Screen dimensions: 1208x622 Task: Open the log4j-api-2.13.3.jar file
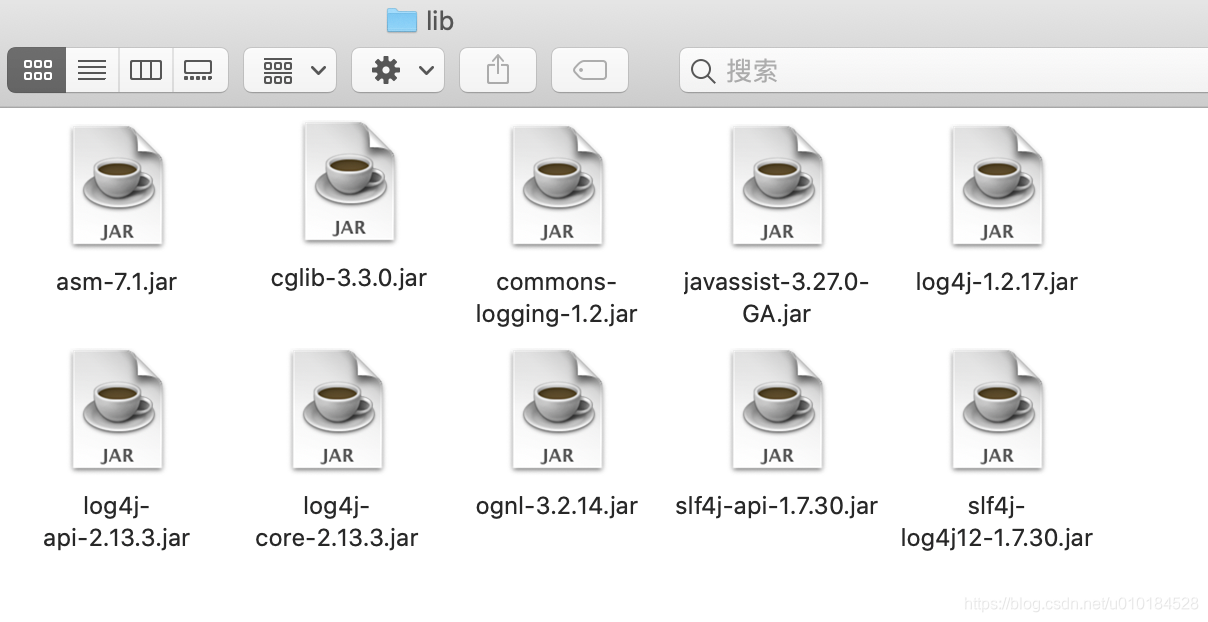tap(117, 408)
